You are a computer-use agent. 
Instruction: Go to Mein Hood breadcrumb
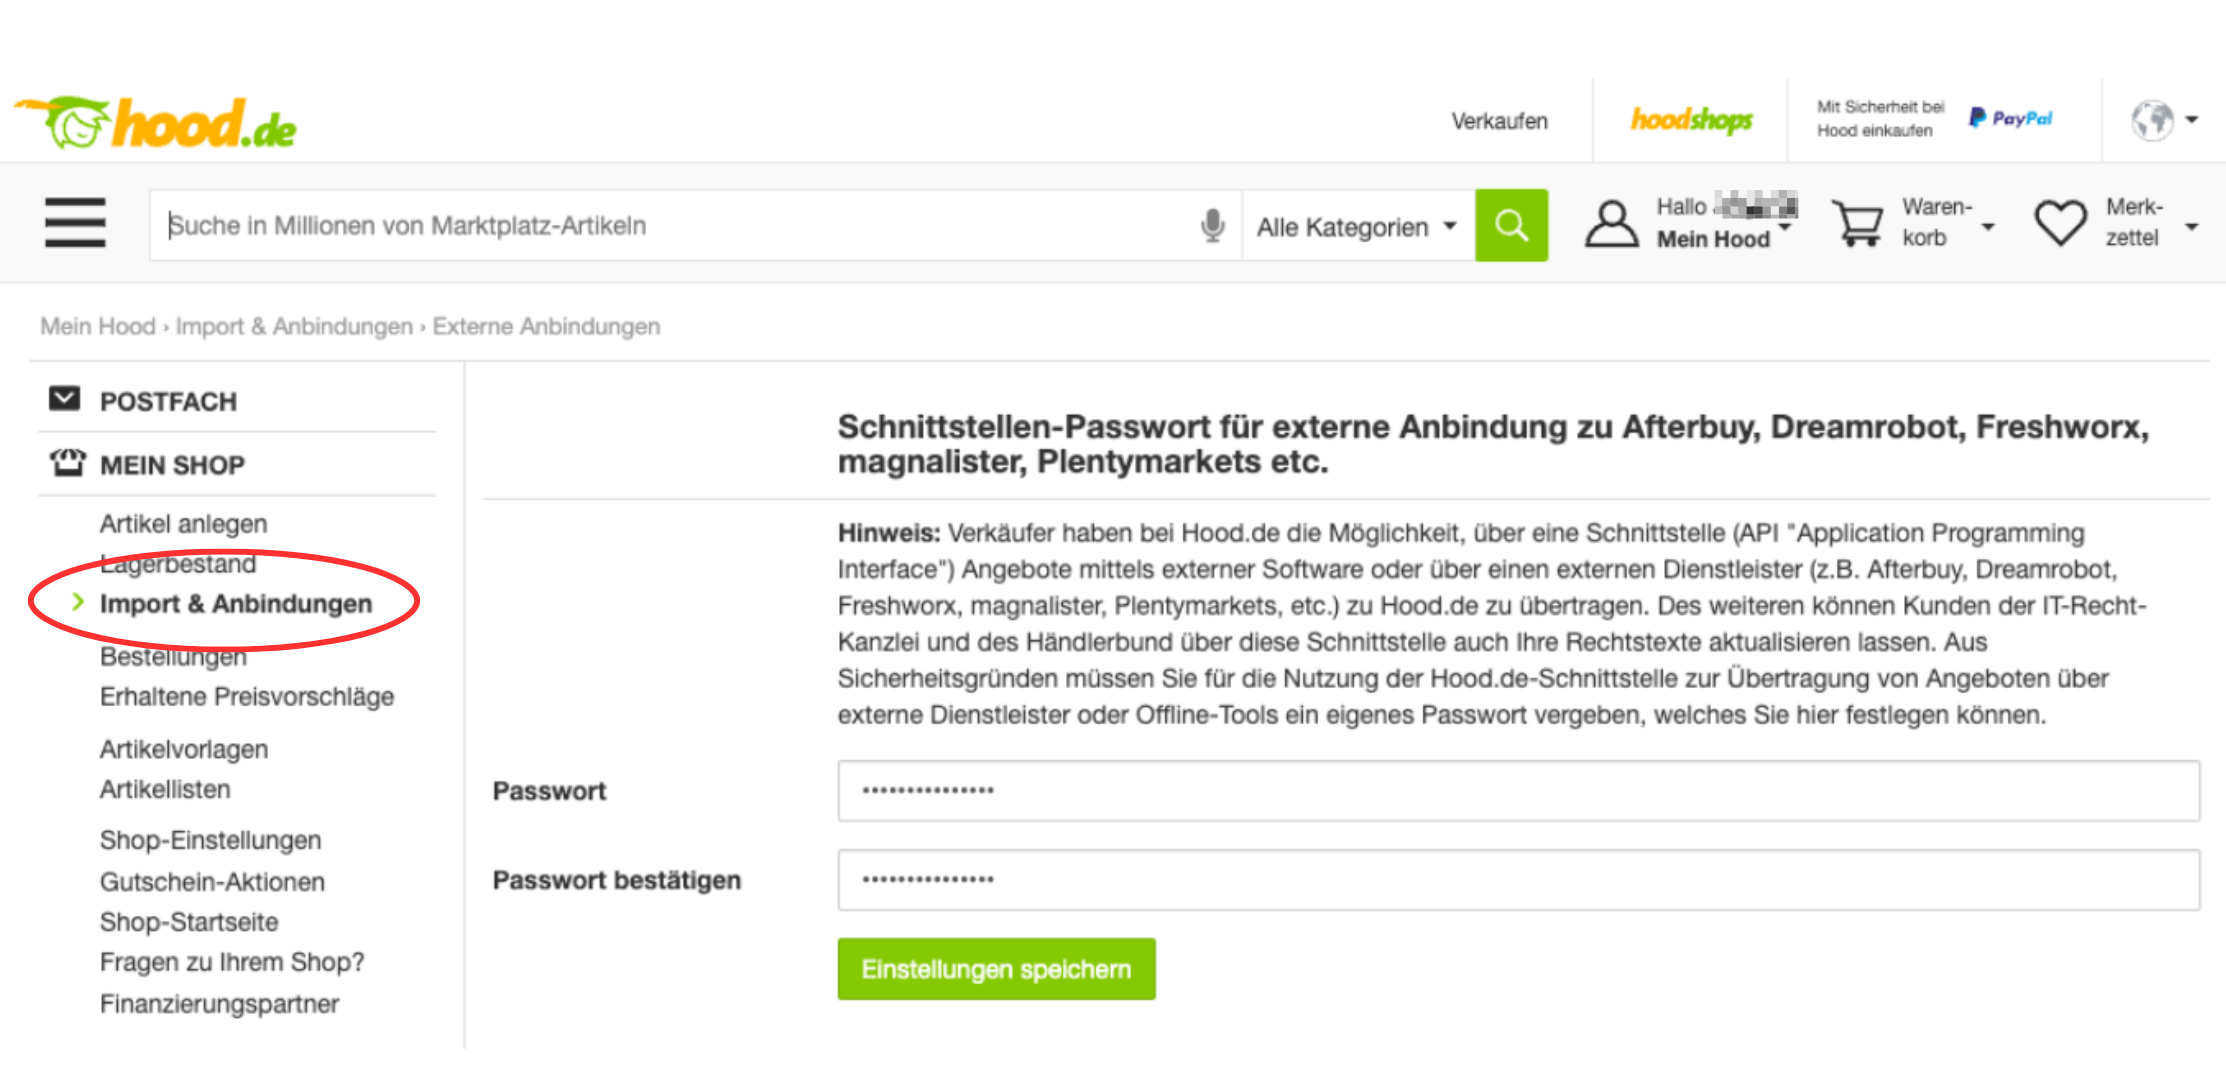(98, 326)
